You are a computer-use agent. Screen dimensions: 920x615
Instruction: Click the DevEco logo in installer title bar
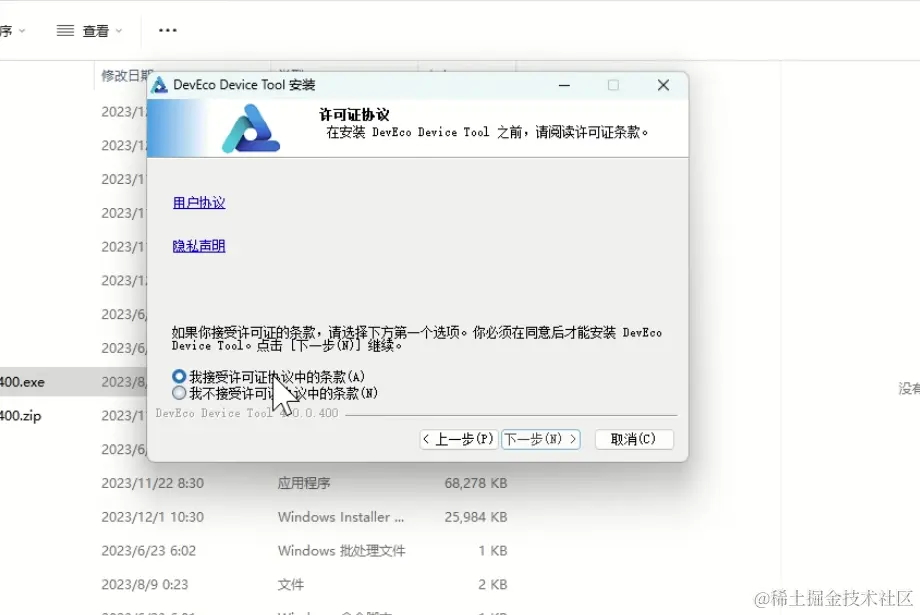[x=159, y=85]
